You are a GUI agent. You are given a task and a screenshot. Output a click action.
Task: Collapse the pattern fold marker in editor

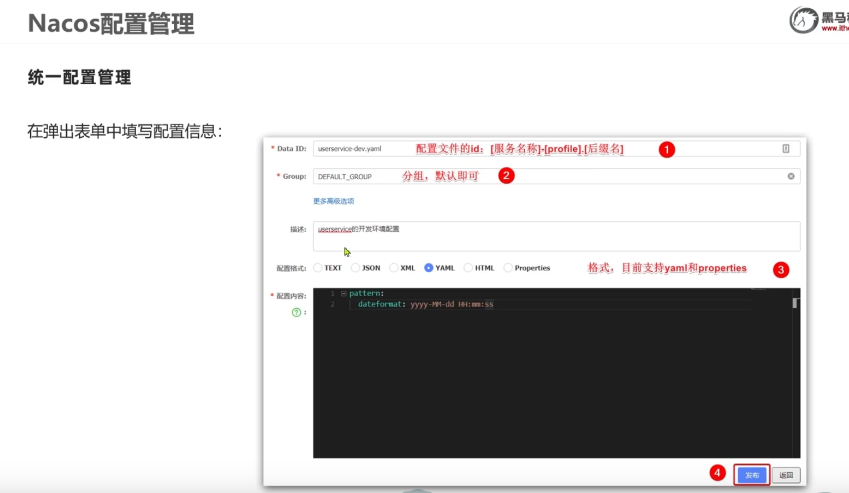pyautogui.click(x=343, y=293)
